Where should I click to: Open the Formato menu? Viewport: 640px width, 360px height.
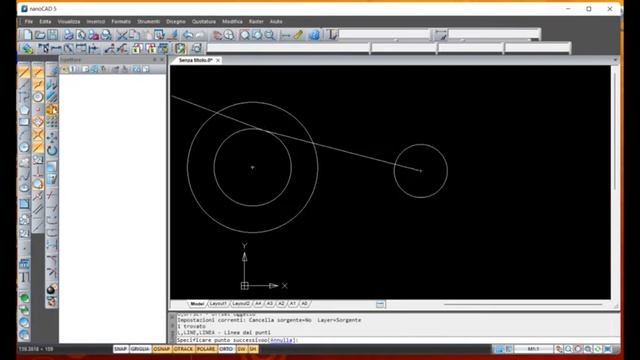click(x=121, y=21)
